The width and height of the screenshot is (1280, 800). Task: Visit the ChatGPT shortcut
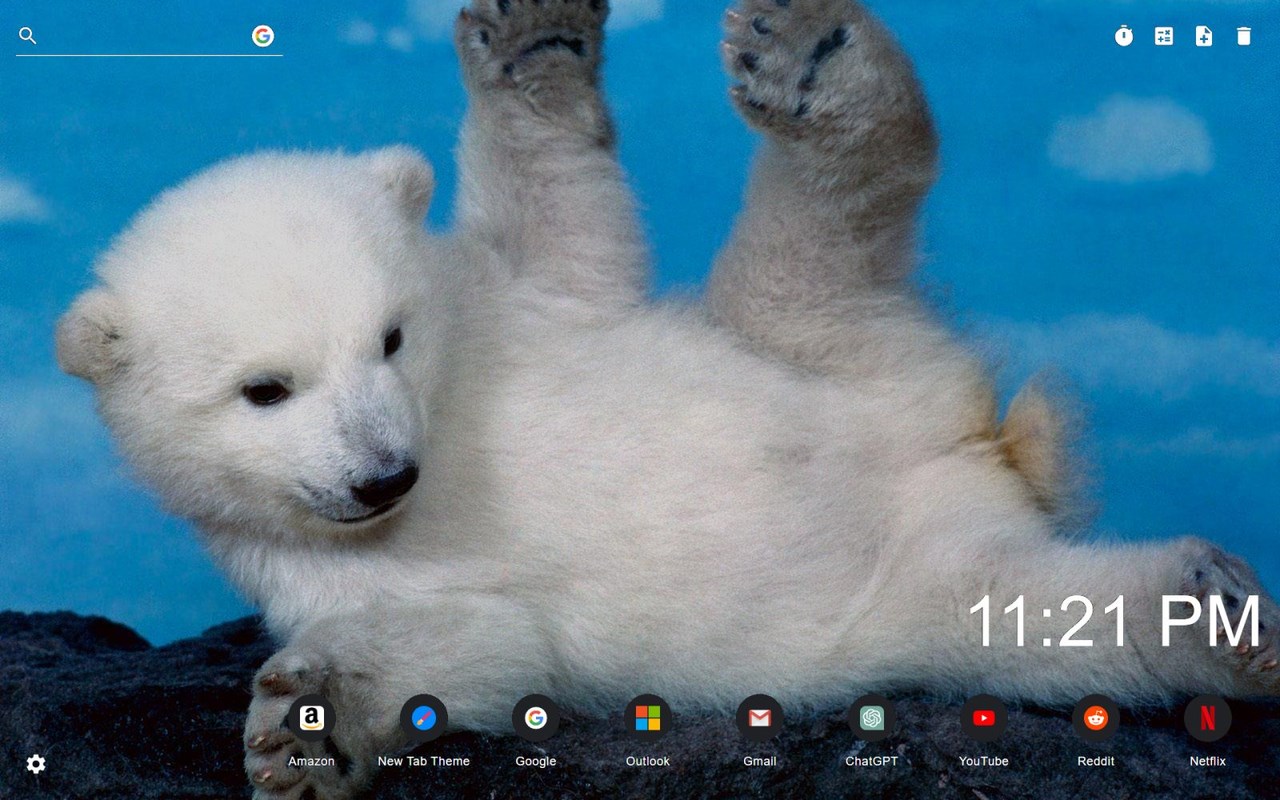tap(872, 718)
